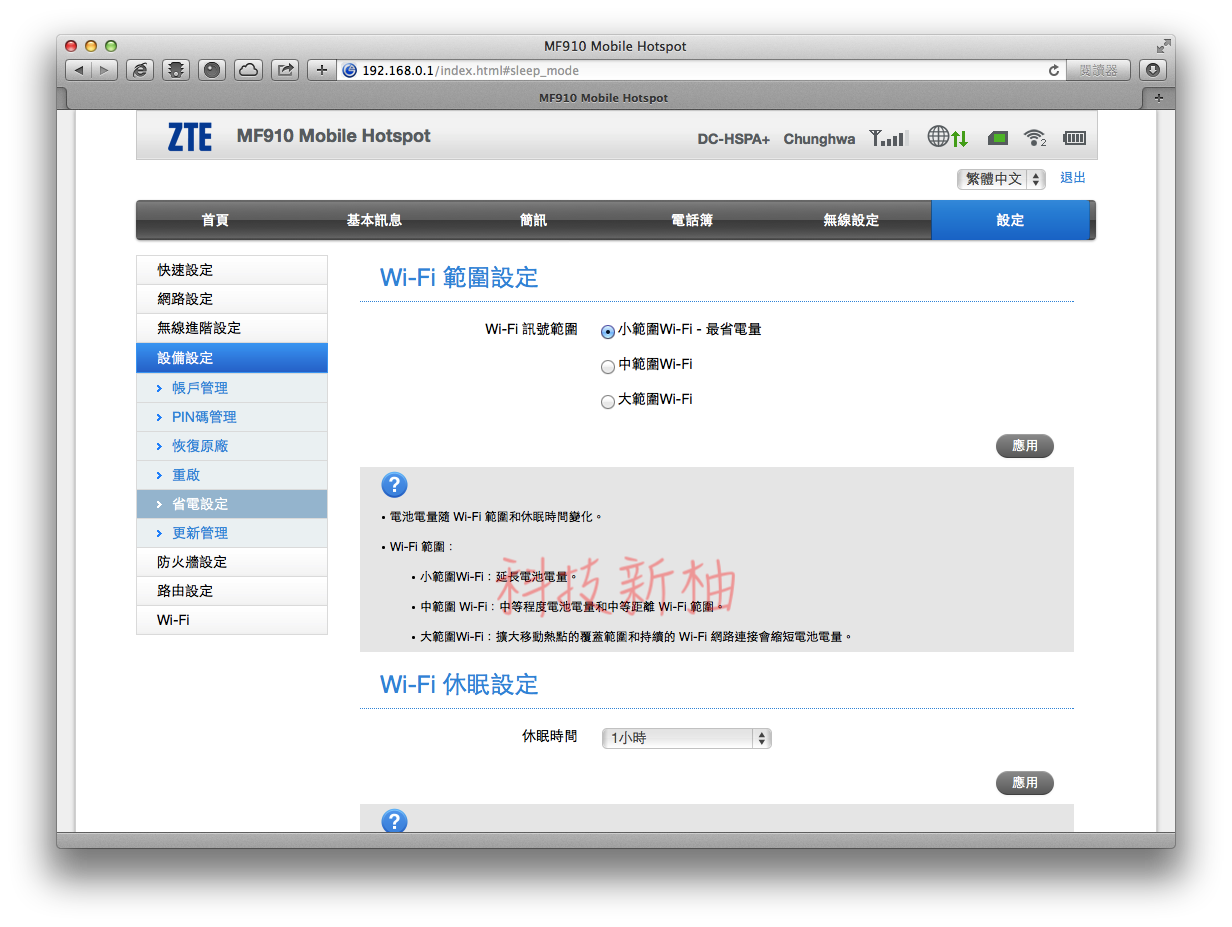The height and width of the screenshot is (927, 1232).
Task: Open the PIN碼管理 submenu item
Action: coord(232,417)
